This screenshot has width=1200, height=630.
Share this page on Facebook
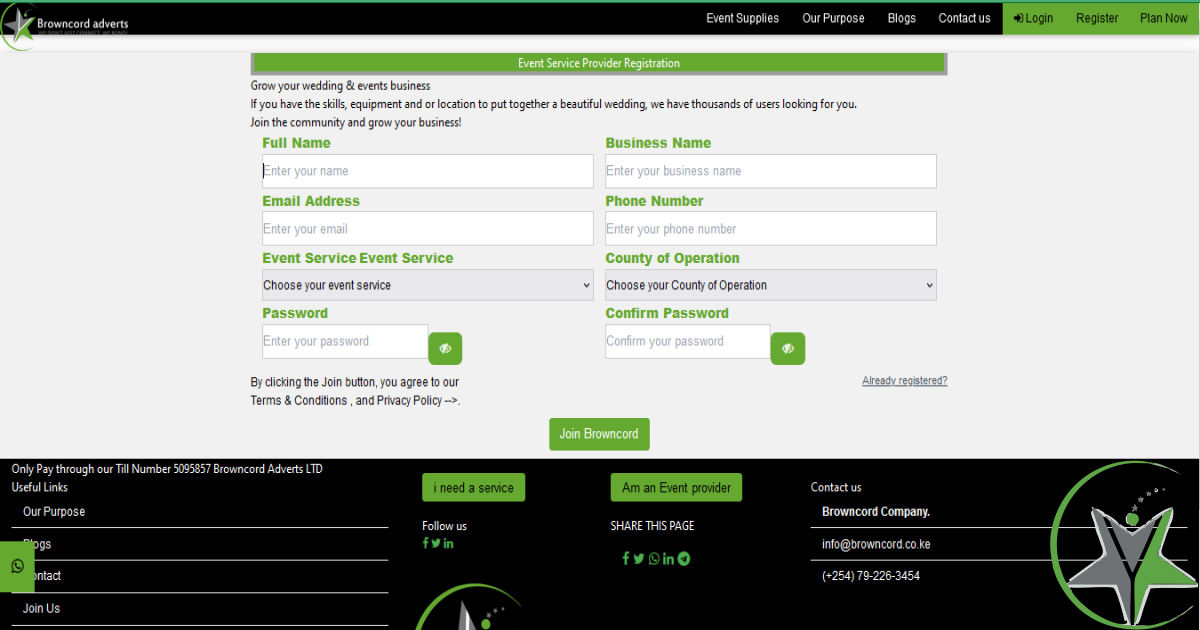[x=626, y=559]
